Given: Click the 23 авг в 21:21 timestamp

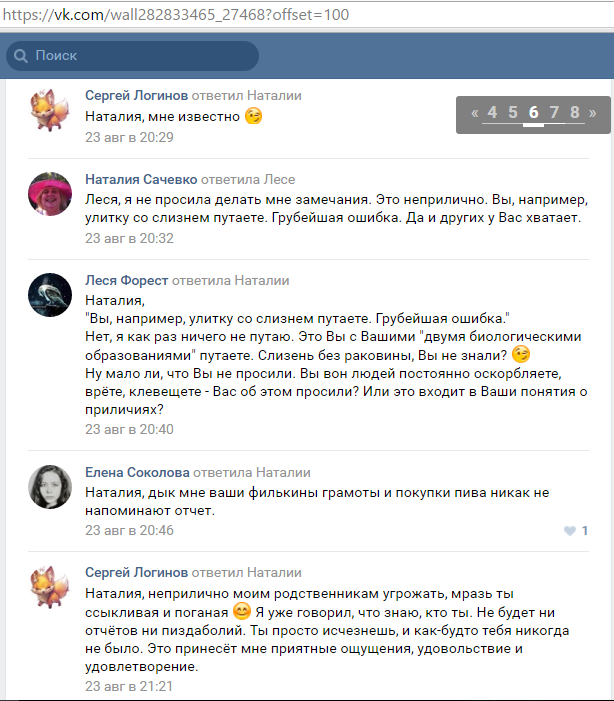Looking at the screenshot, I should (x=129, y=686).
